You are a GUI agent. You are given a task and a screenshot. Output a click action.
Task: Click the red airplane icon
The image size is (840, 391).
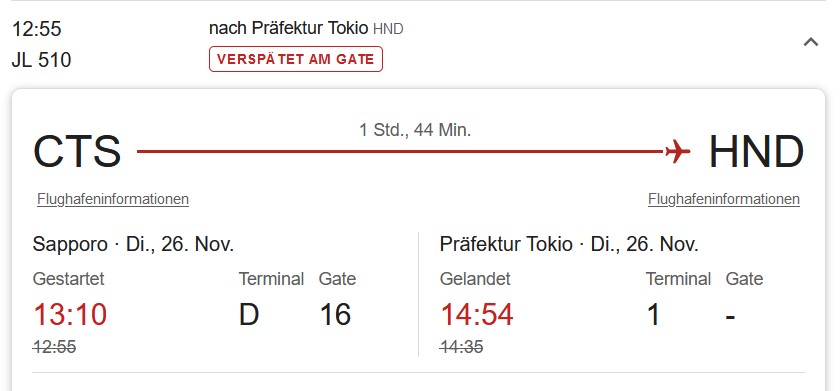[677, 151]
